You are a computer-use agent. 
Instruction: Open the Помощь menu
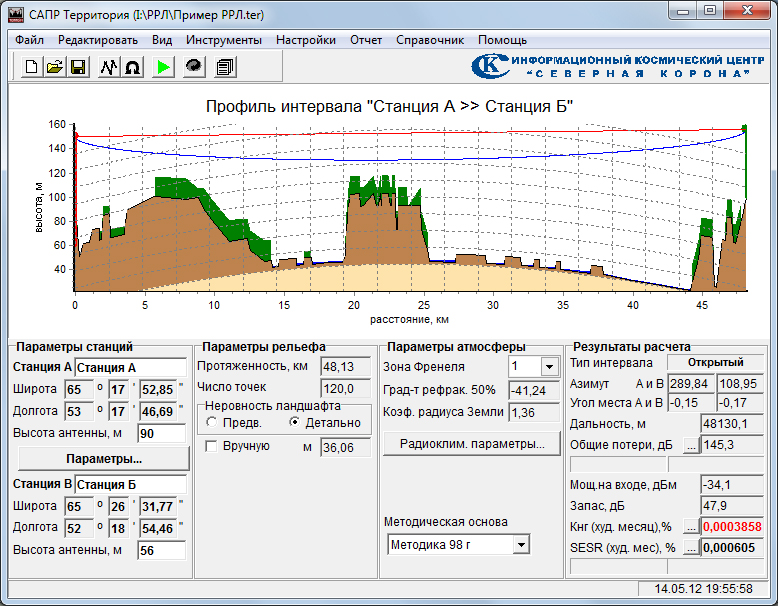(502, 40)
